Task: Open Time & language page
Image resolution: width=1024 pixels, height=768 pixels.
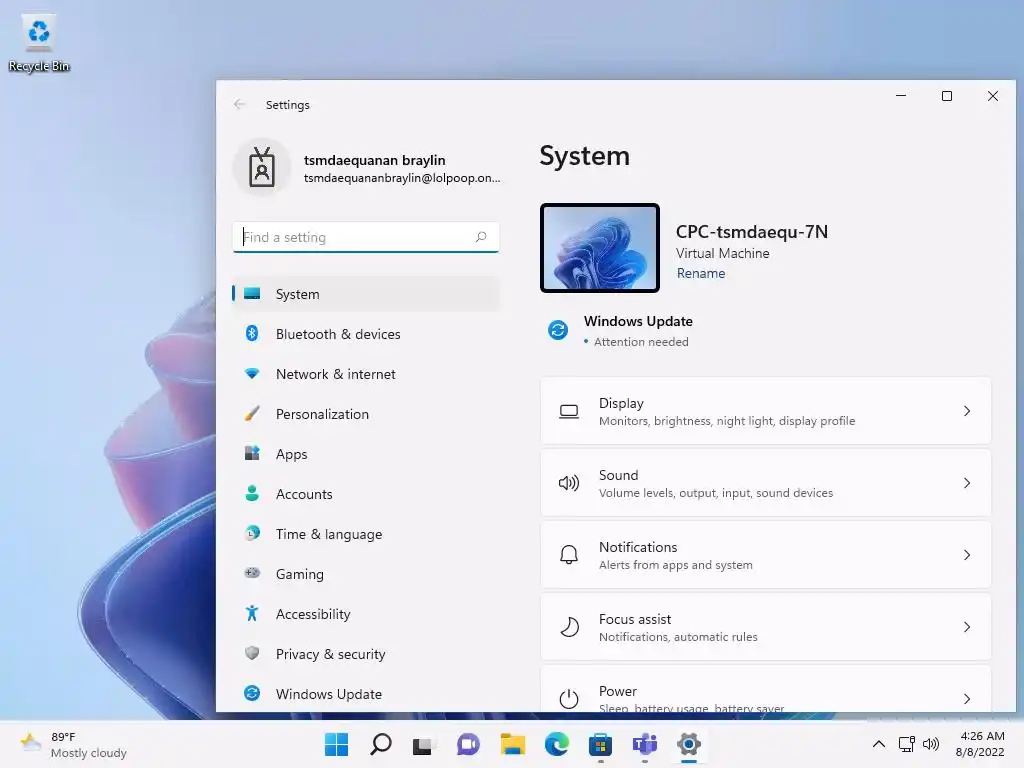Action: [366, 534]
